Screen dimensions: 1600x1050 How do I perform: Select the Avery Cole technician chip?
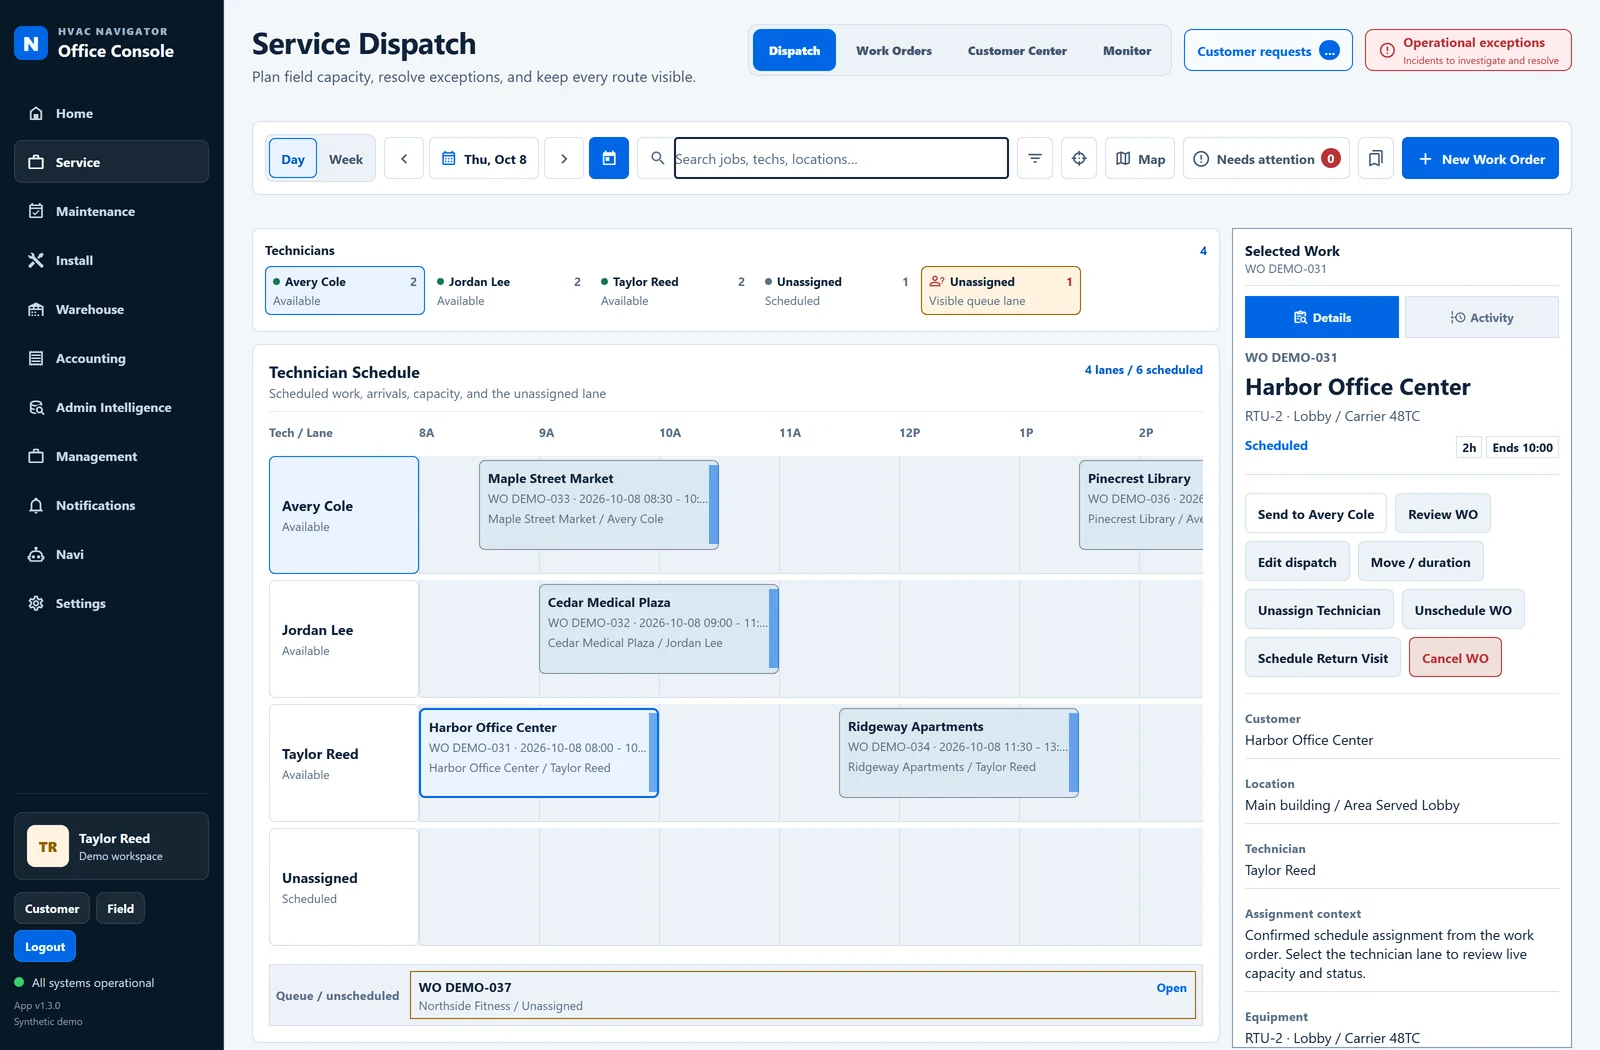[x=345, y=291]
